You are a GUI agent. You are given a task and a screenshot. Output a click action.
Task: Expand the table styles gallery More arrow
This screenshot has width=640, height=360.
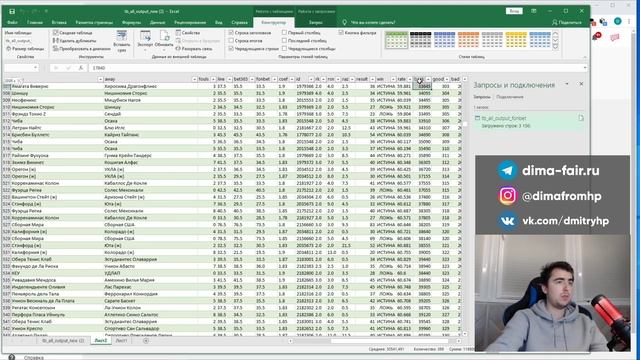click(556, 47)
